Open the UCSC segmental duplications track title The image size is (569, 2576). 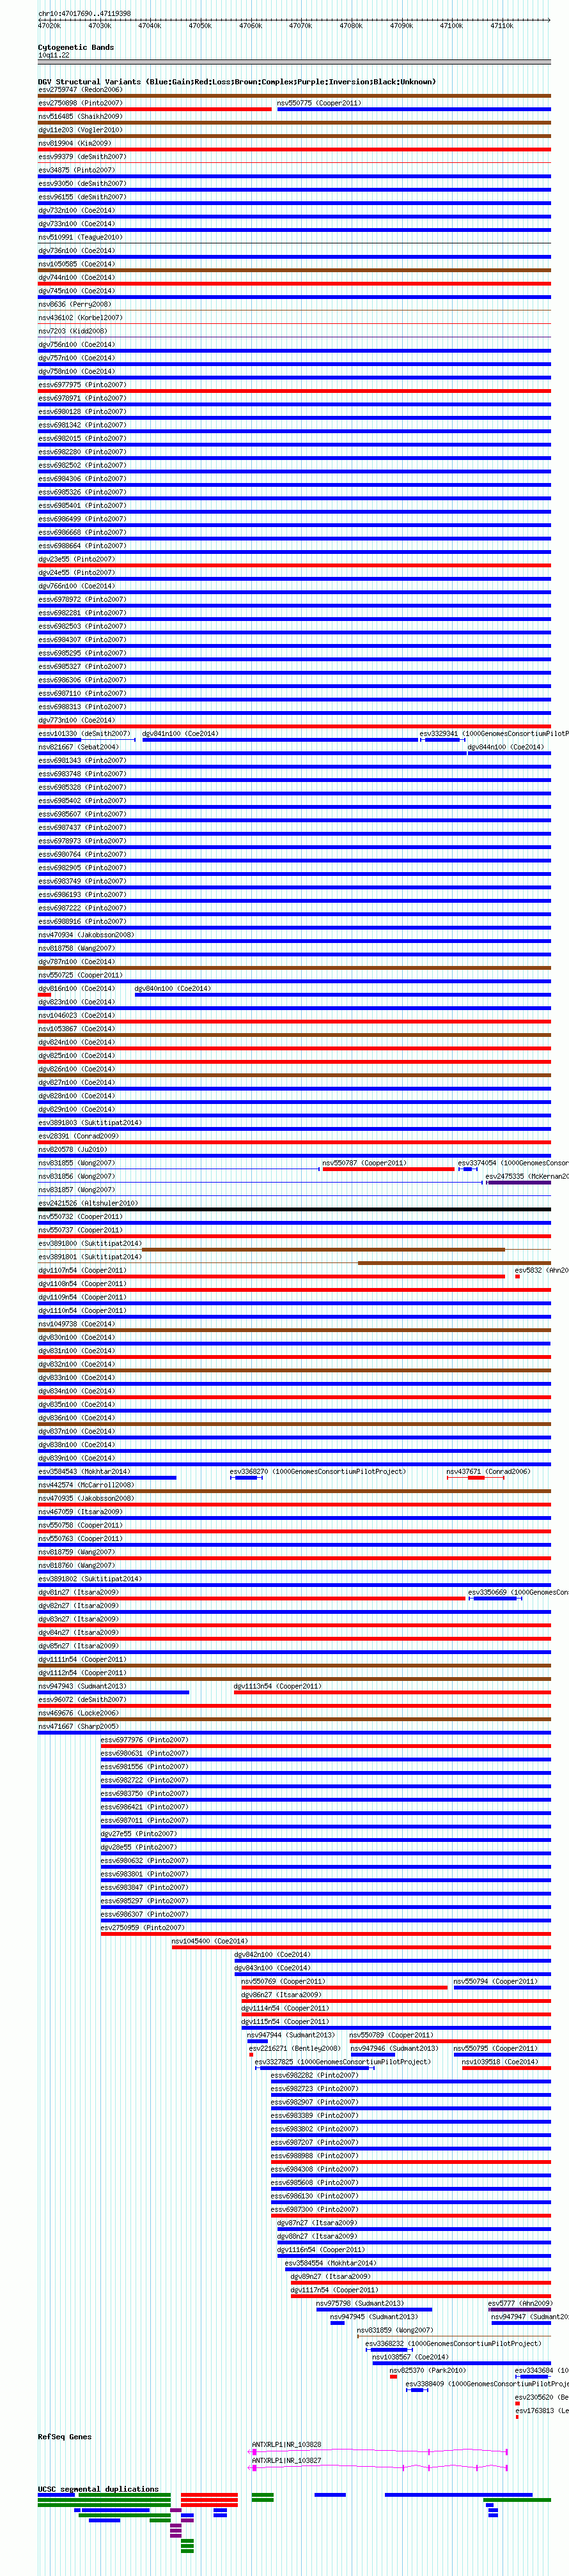98,2489
